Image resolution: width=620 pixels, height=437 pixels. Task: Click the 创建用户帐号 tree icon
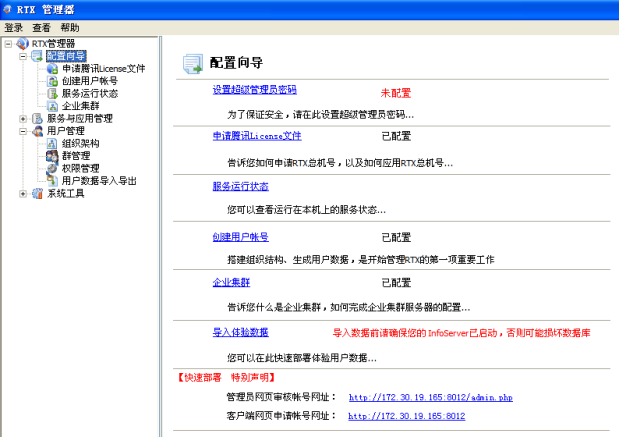pyautogui.click(x=52, y=81)
